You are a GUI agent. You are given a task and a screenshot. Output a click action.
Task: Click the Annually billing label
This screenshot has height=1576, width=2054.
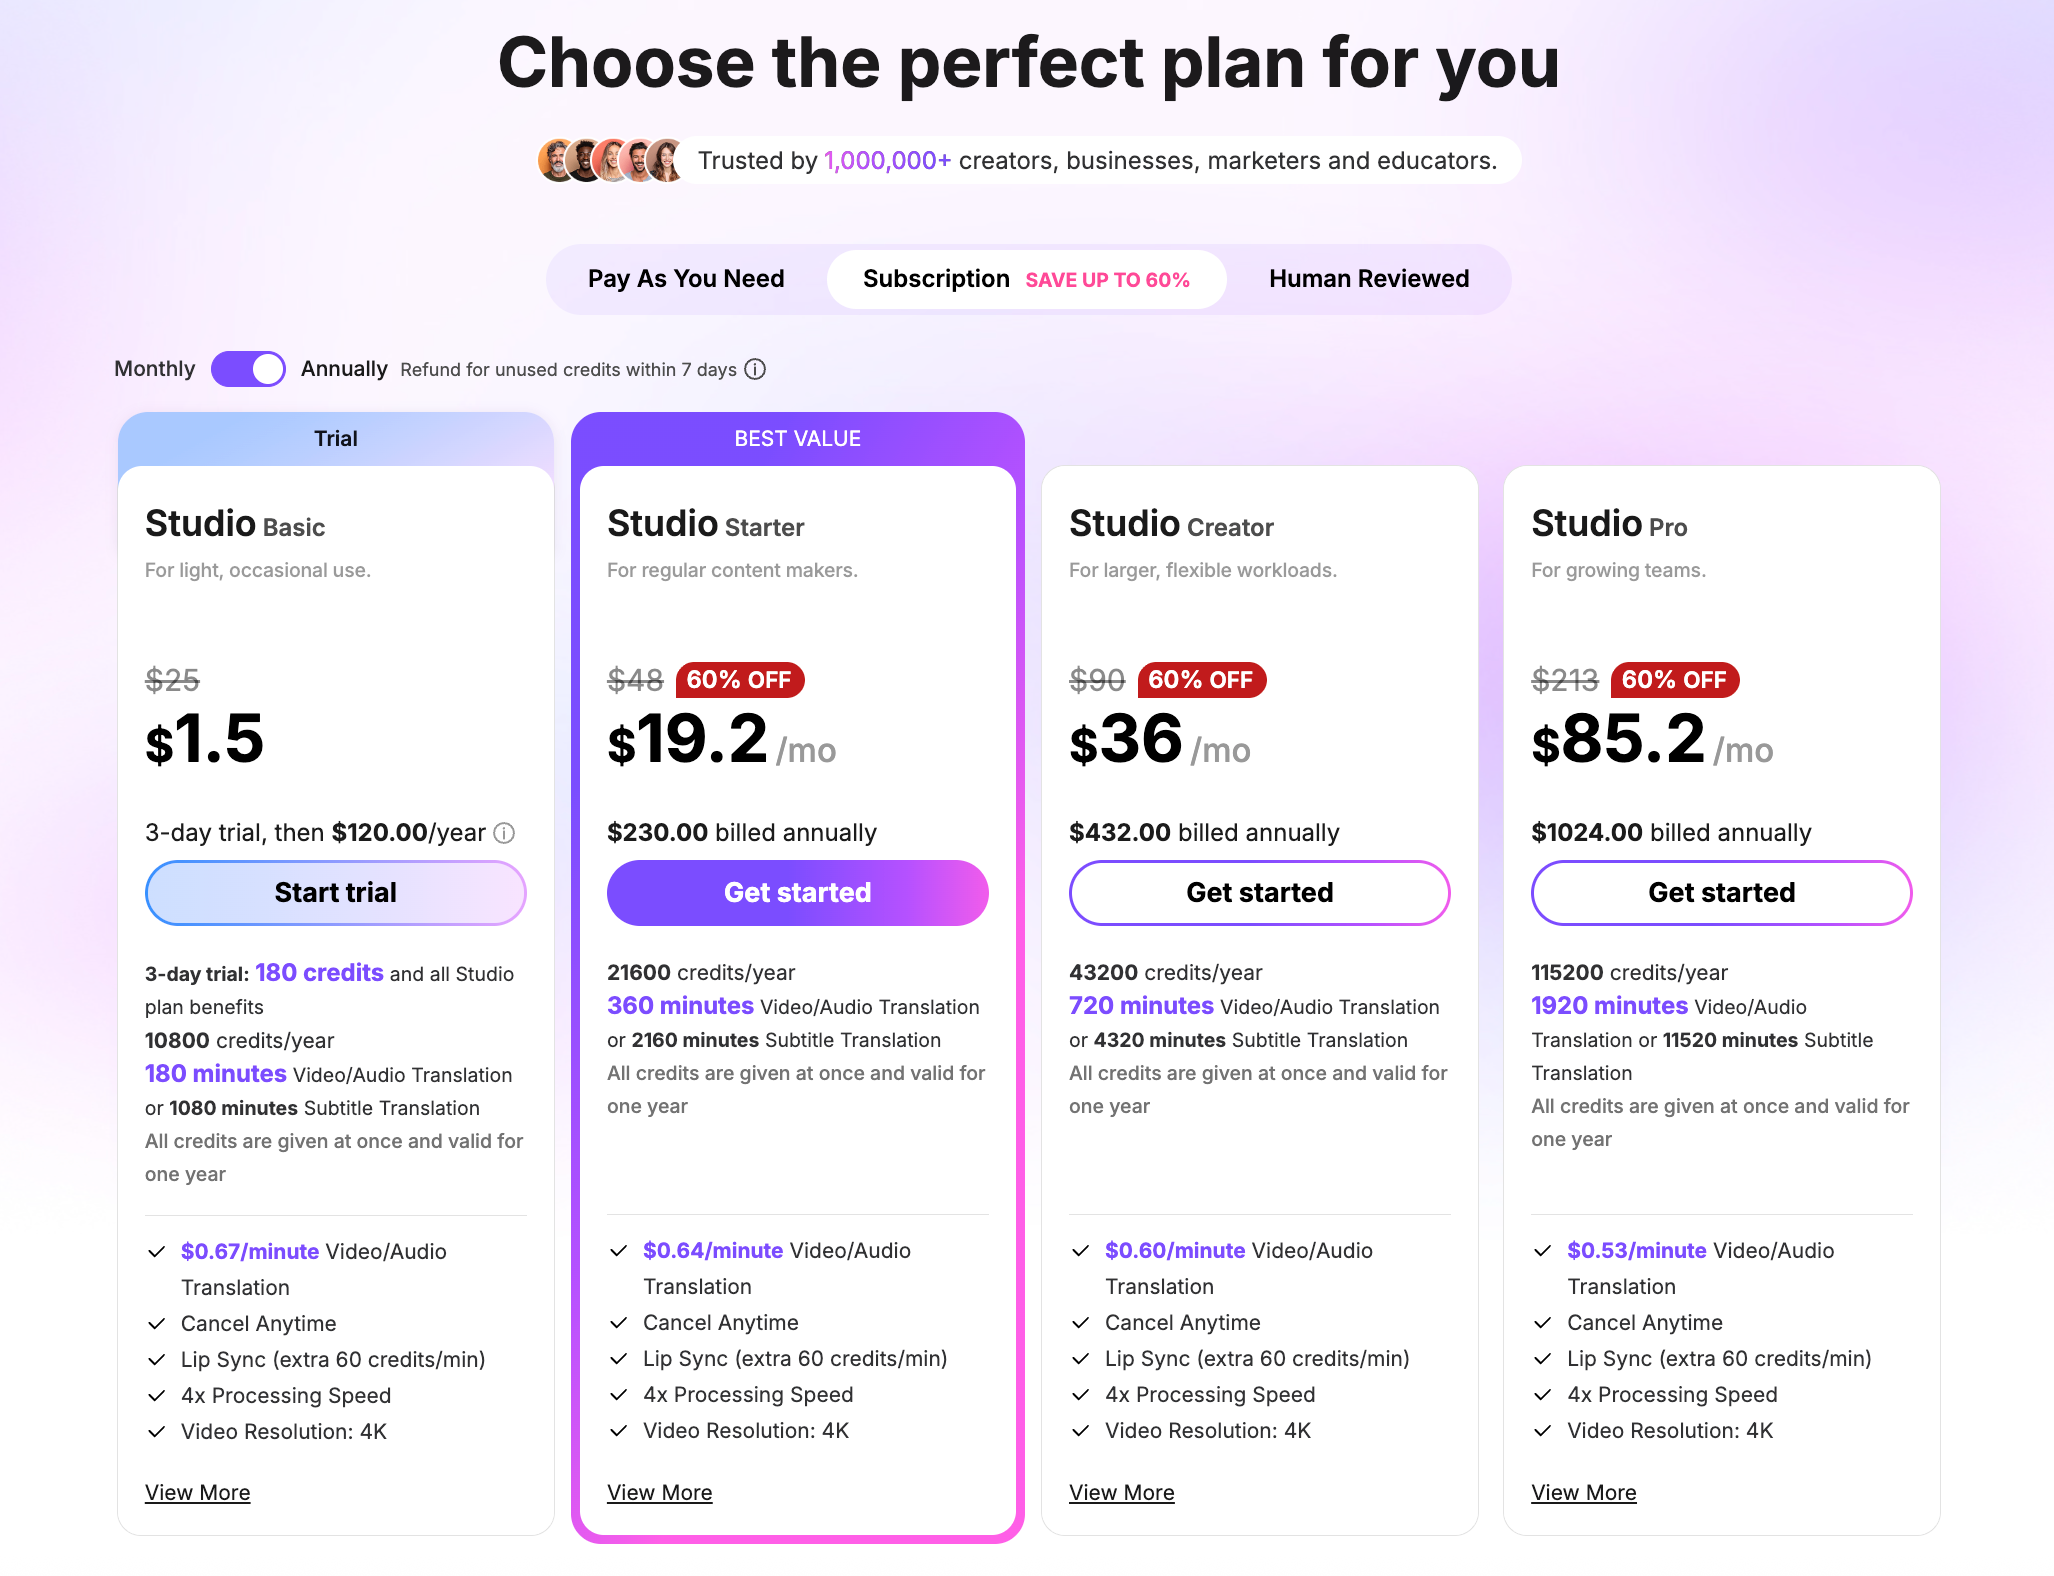pos(344,369)
